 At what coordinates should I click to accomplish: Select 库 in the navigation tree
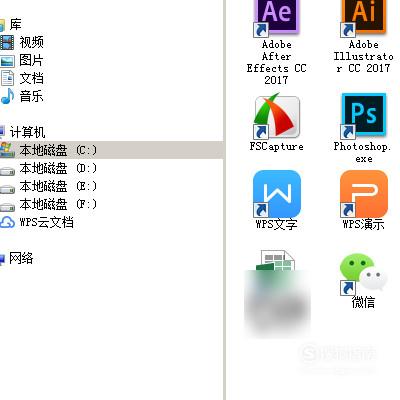click(15, 24)
